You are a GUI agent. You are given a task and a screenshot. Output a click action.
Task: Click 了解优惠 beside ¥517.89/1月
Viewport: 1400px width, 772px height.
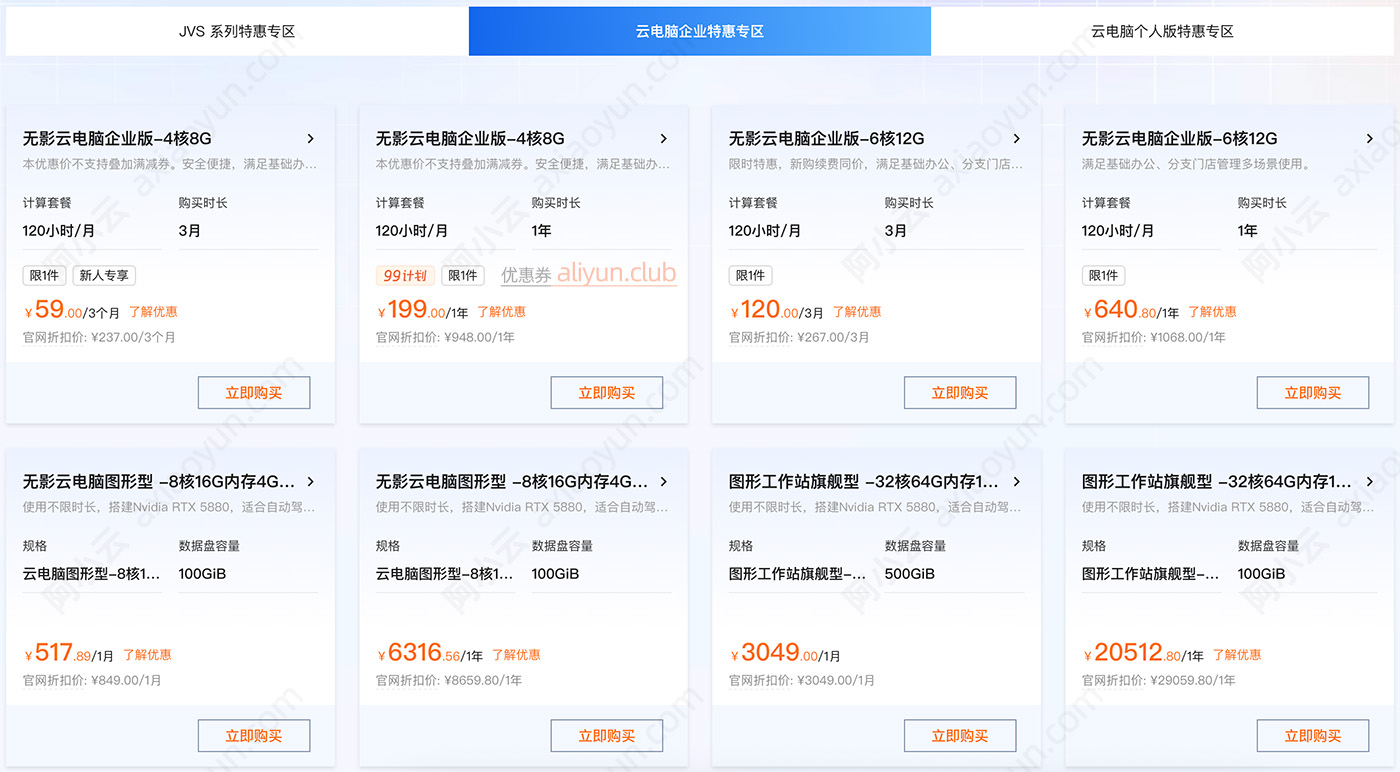coord(147,655)
